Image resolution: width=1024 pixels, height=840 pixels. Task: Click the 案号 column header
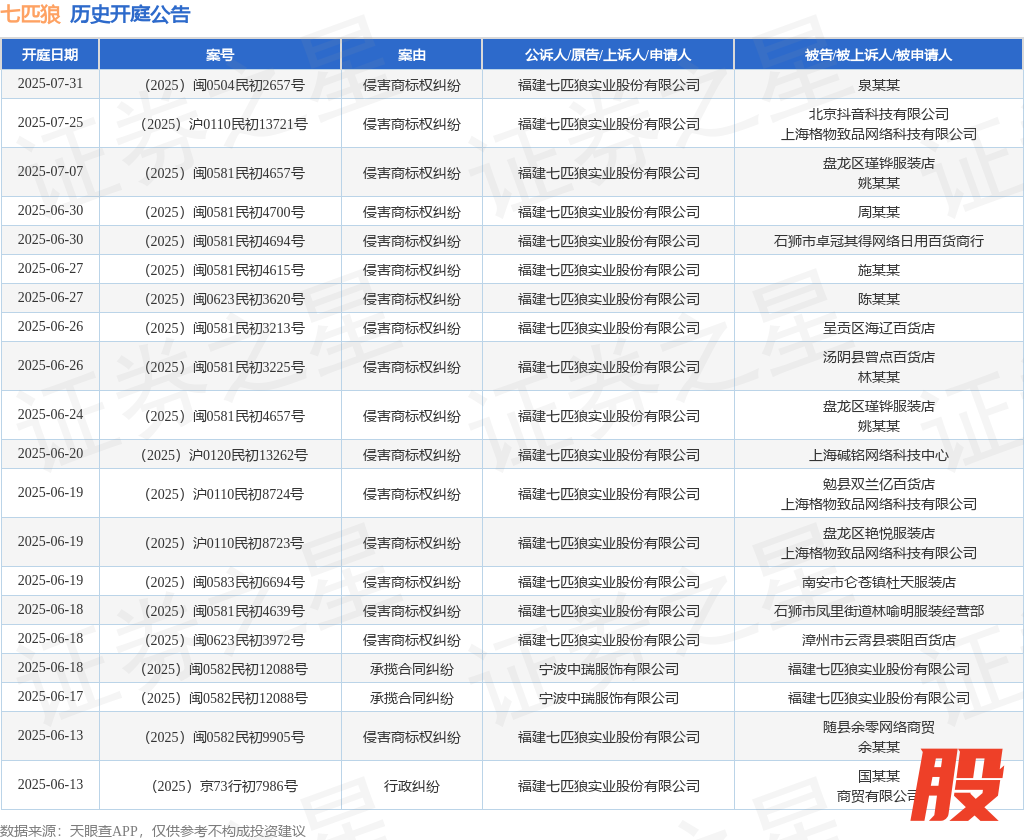pos(220,55)
